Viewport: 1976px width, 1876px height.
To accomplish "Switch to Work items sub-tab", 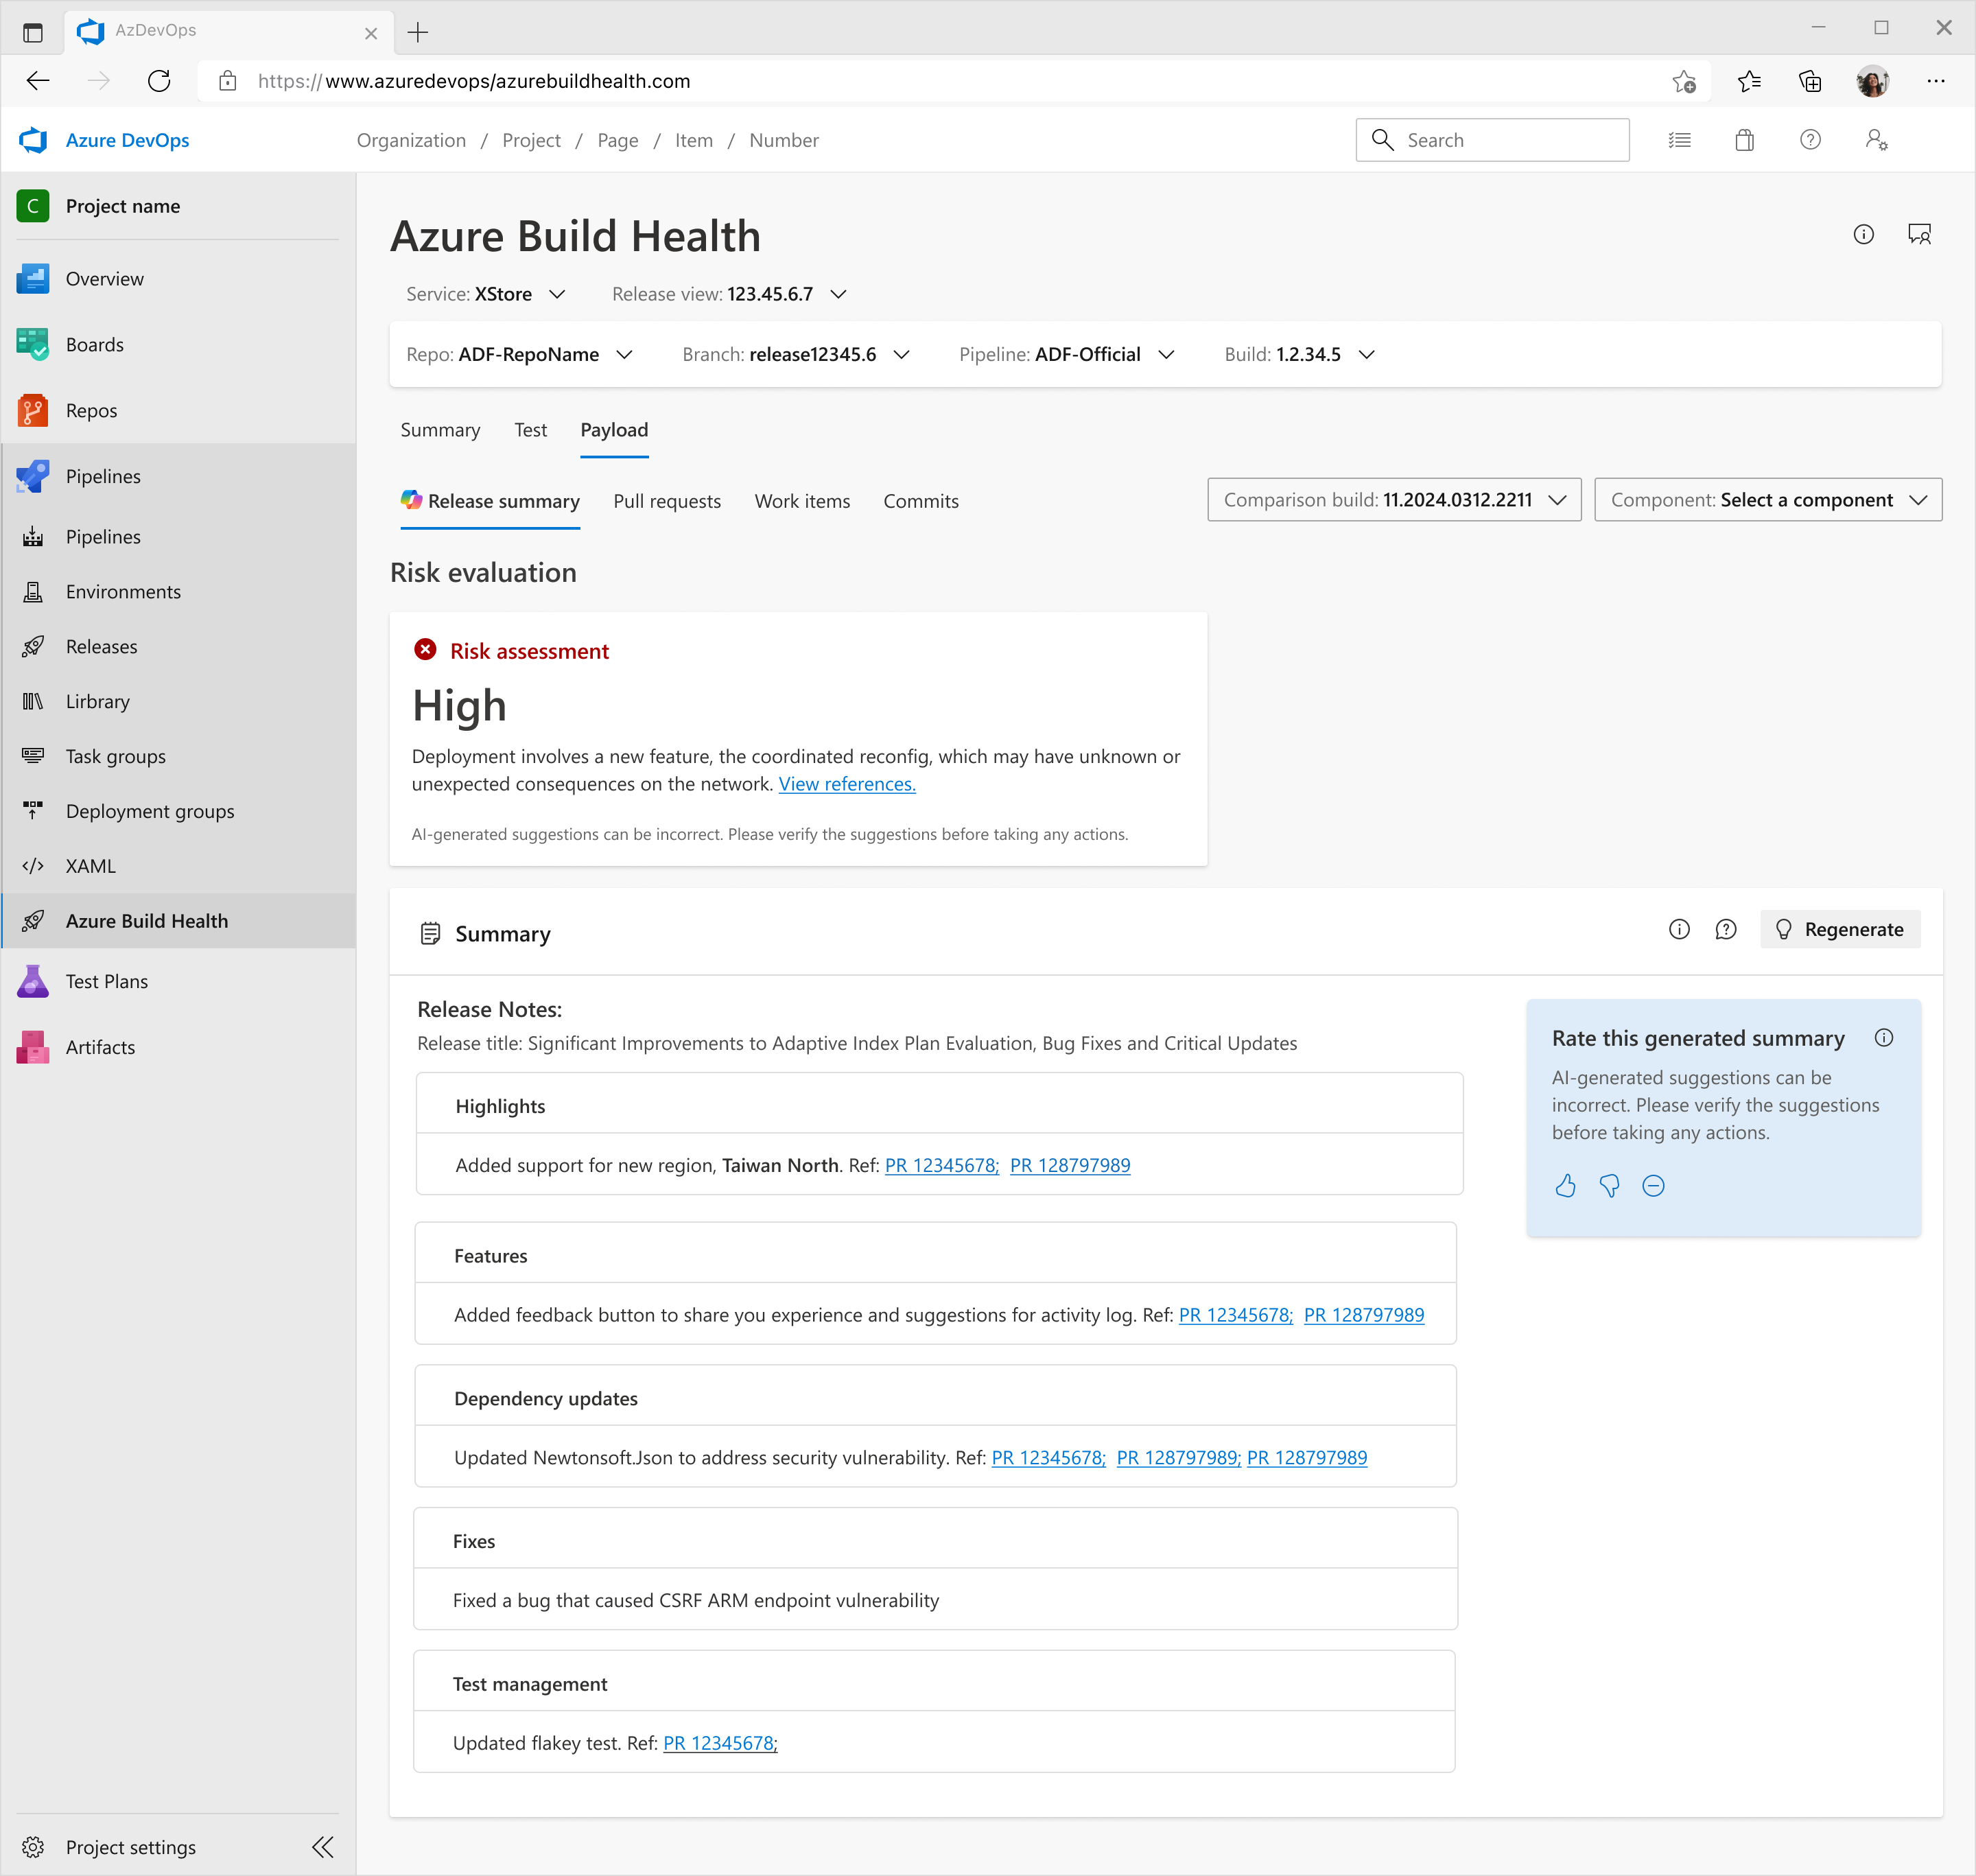I will tap(802, 501).
